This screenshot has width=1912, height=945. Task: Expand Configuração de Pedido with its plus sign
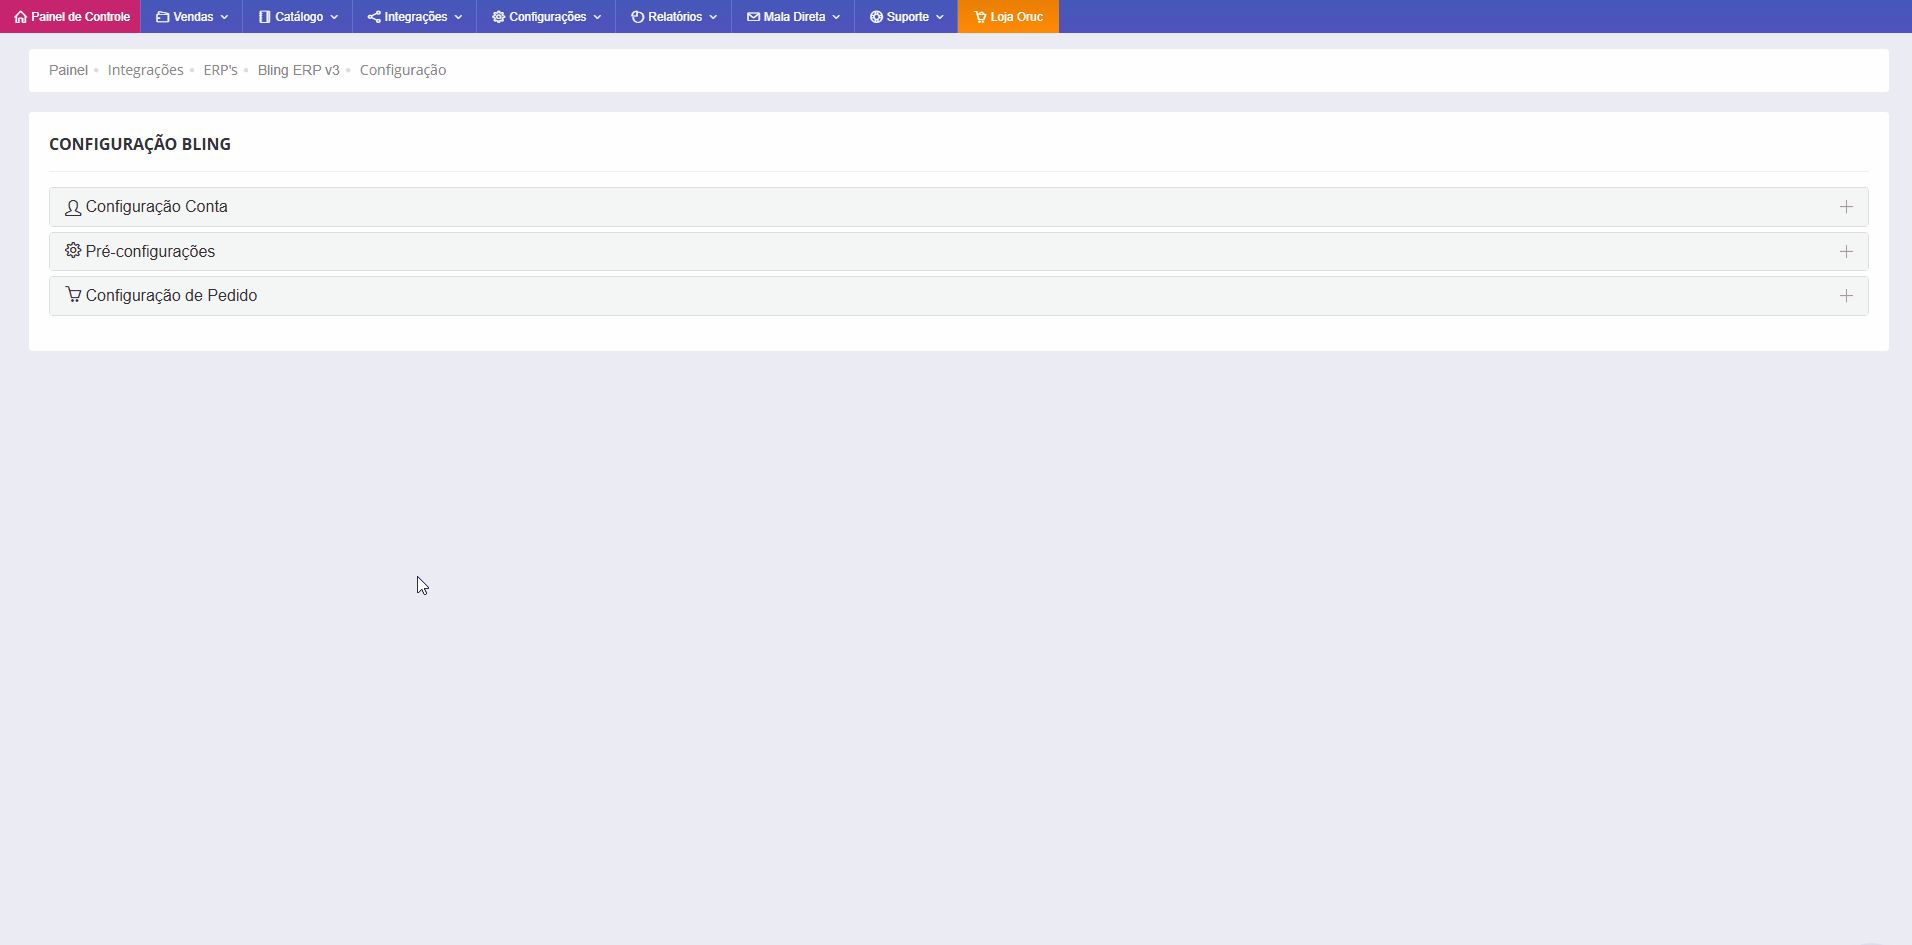pyautogui.click(x=1846, y=296)
